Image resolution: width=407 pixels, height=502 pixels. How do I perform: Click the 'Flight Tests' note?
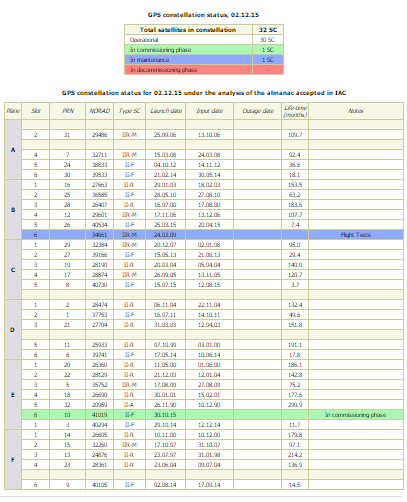(356, 235)
